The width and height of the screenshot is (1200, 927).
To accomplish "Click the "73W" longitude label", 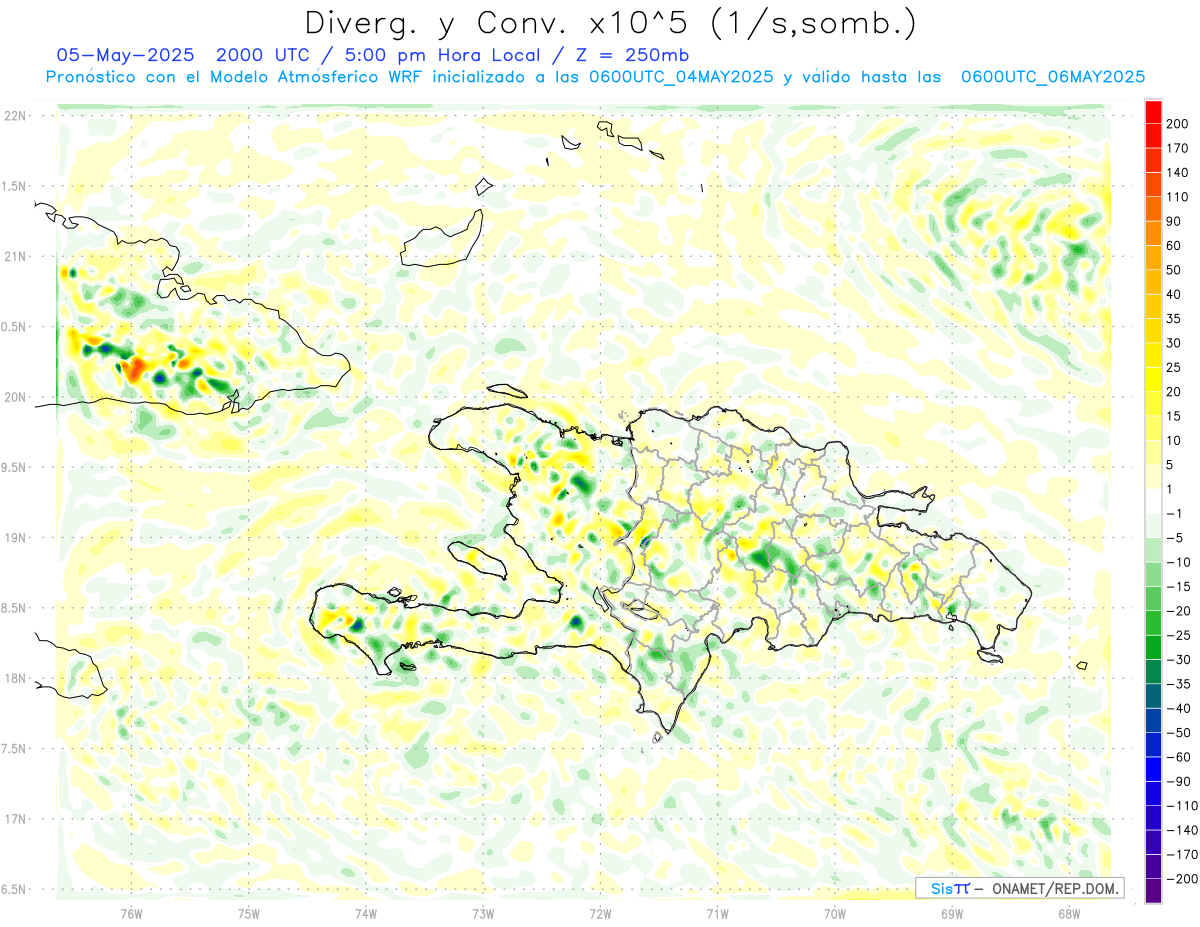I will [x=483, y=914].
